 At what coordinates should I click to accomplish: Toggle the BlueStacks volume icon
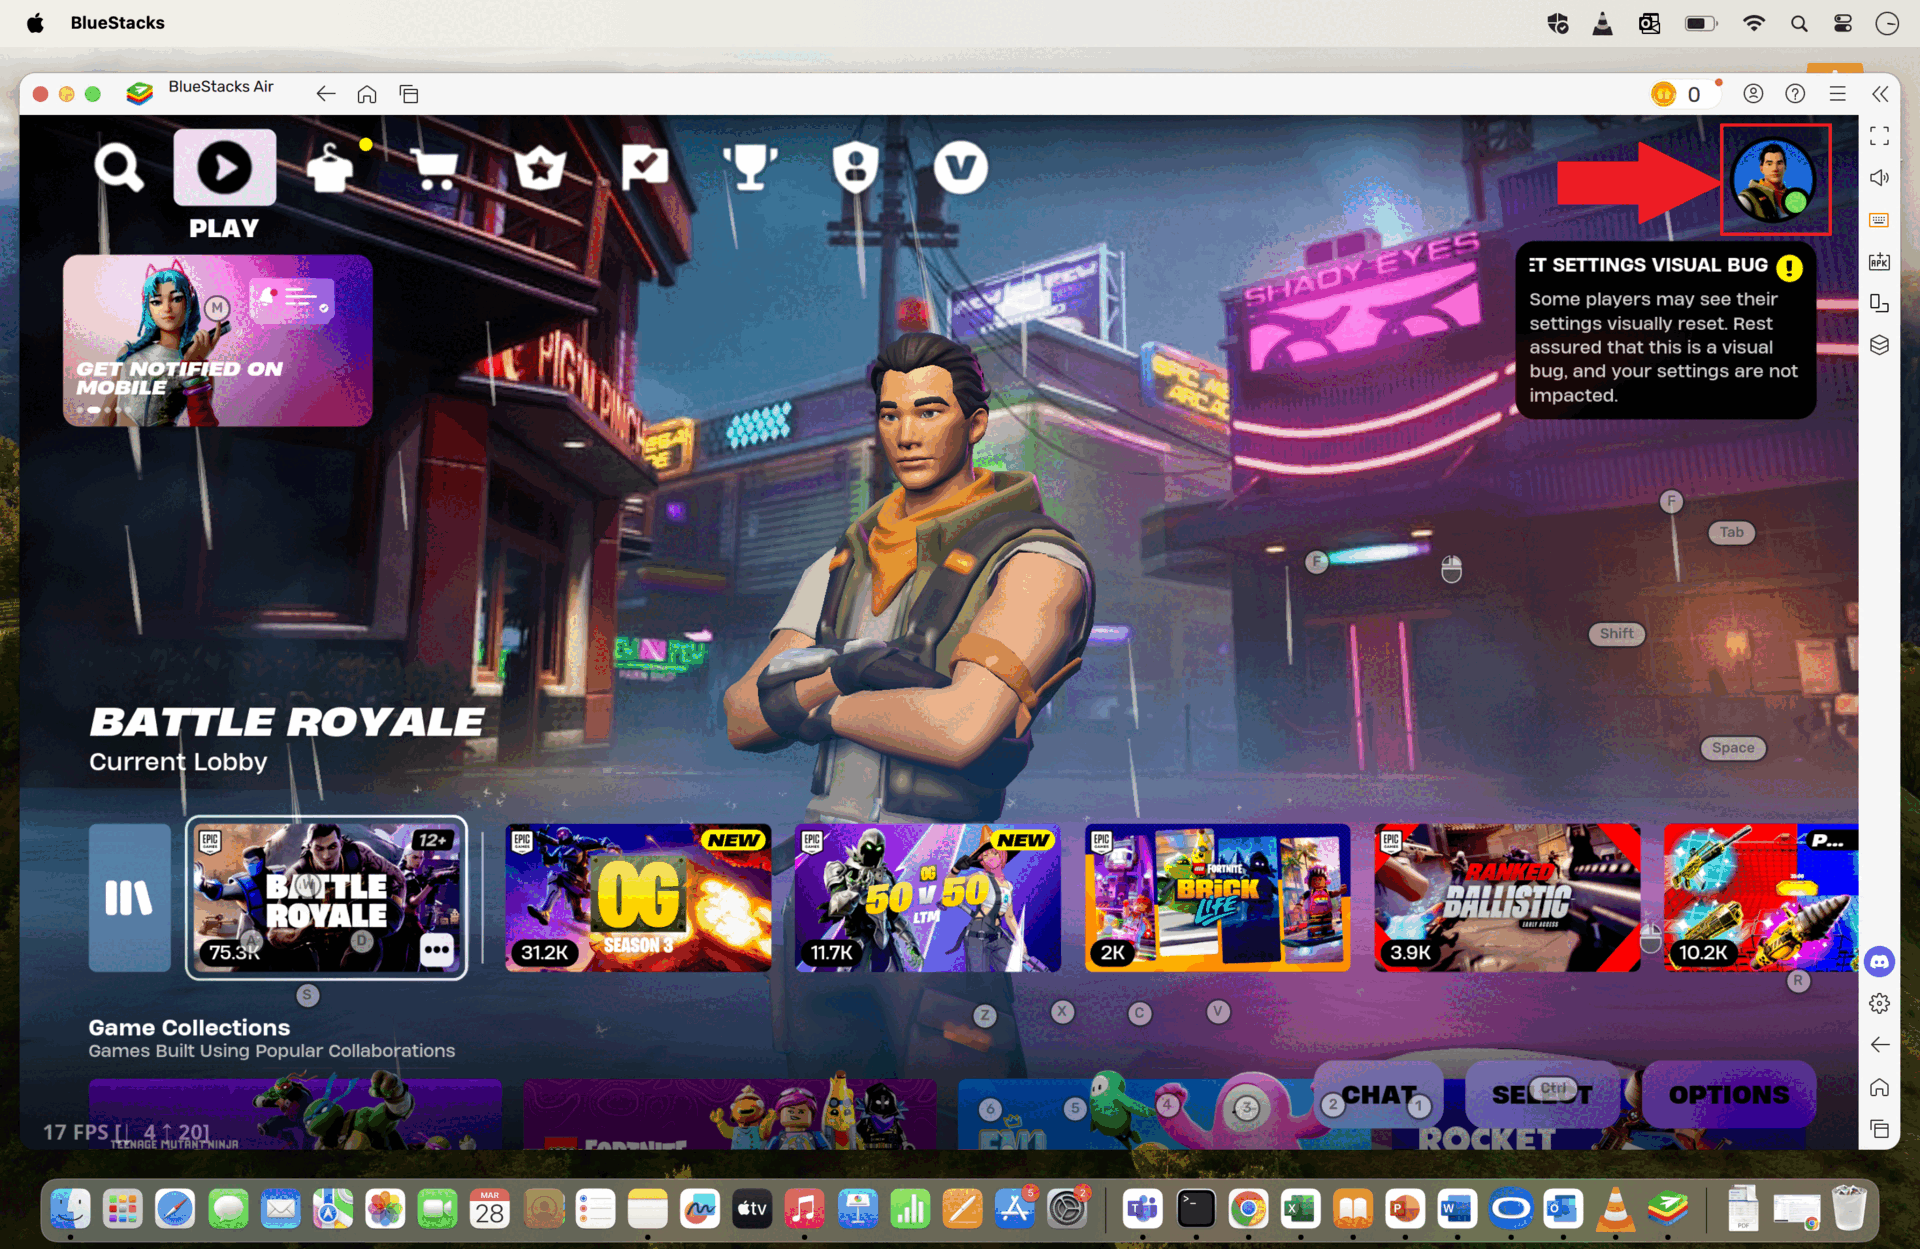pos(1879,178)
